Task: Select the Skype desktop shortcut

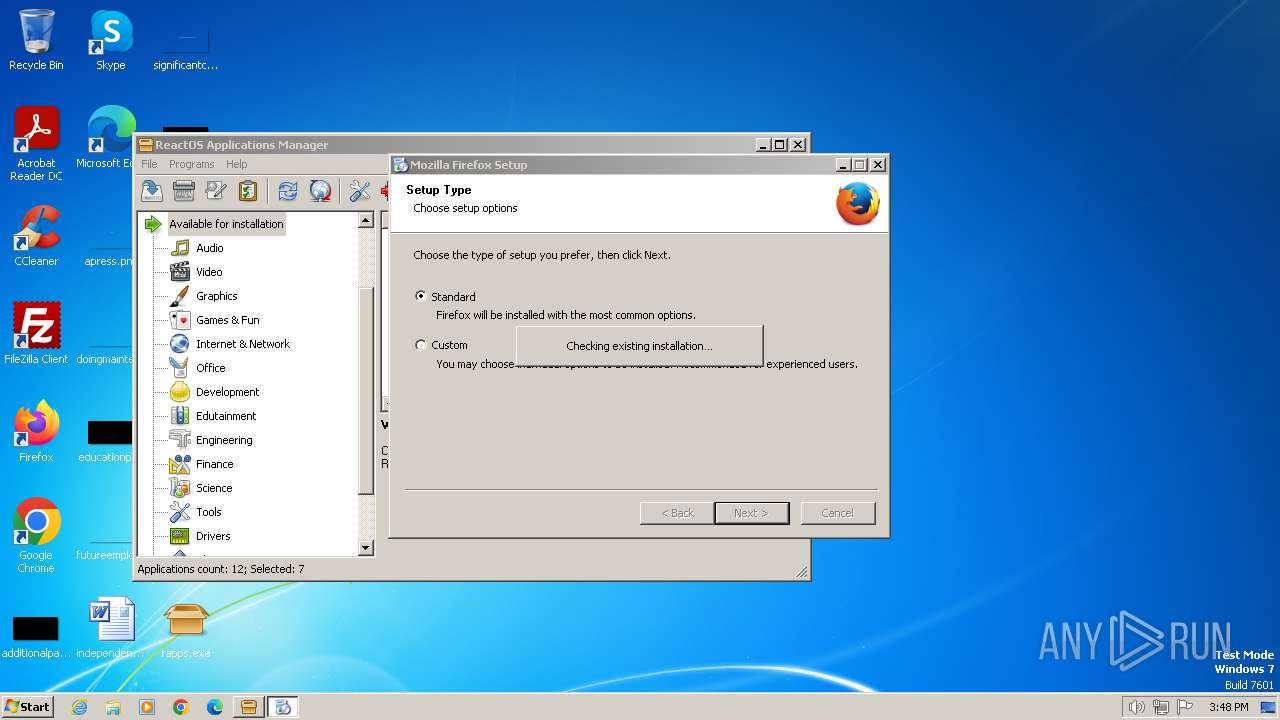Action: coord(110,40)
